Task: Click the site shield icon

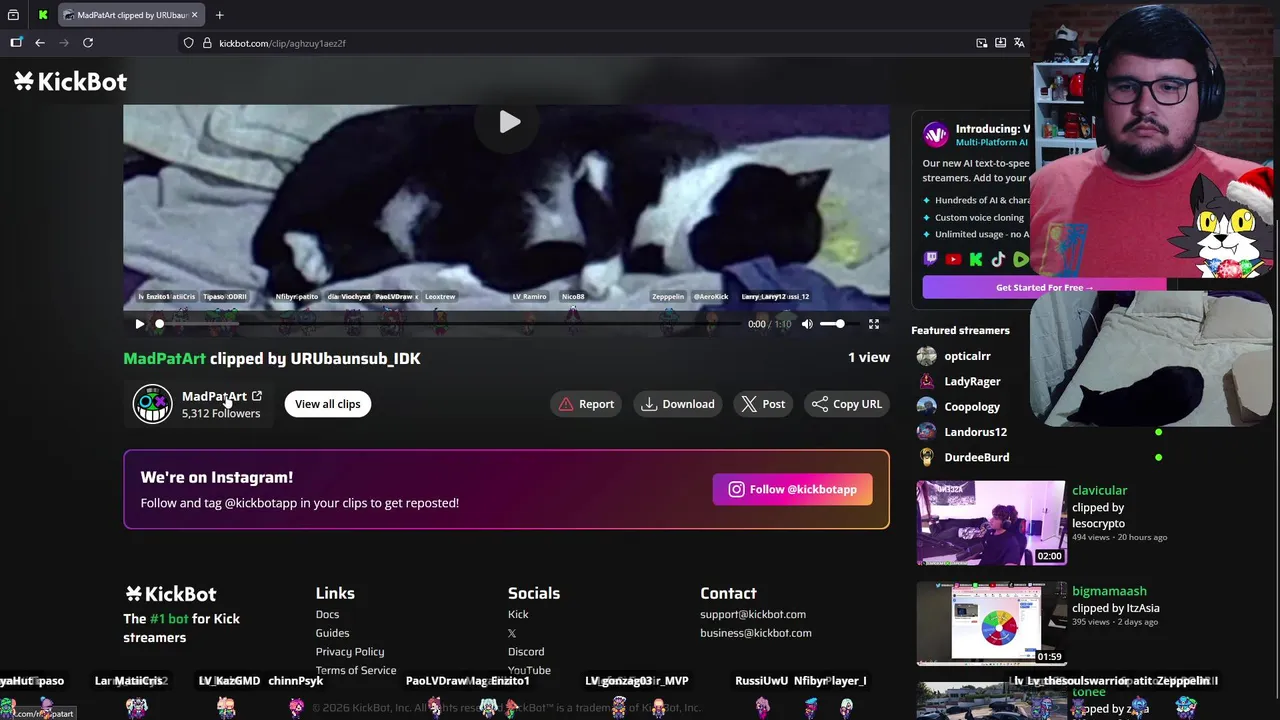Action: click(x=188, y=43)
